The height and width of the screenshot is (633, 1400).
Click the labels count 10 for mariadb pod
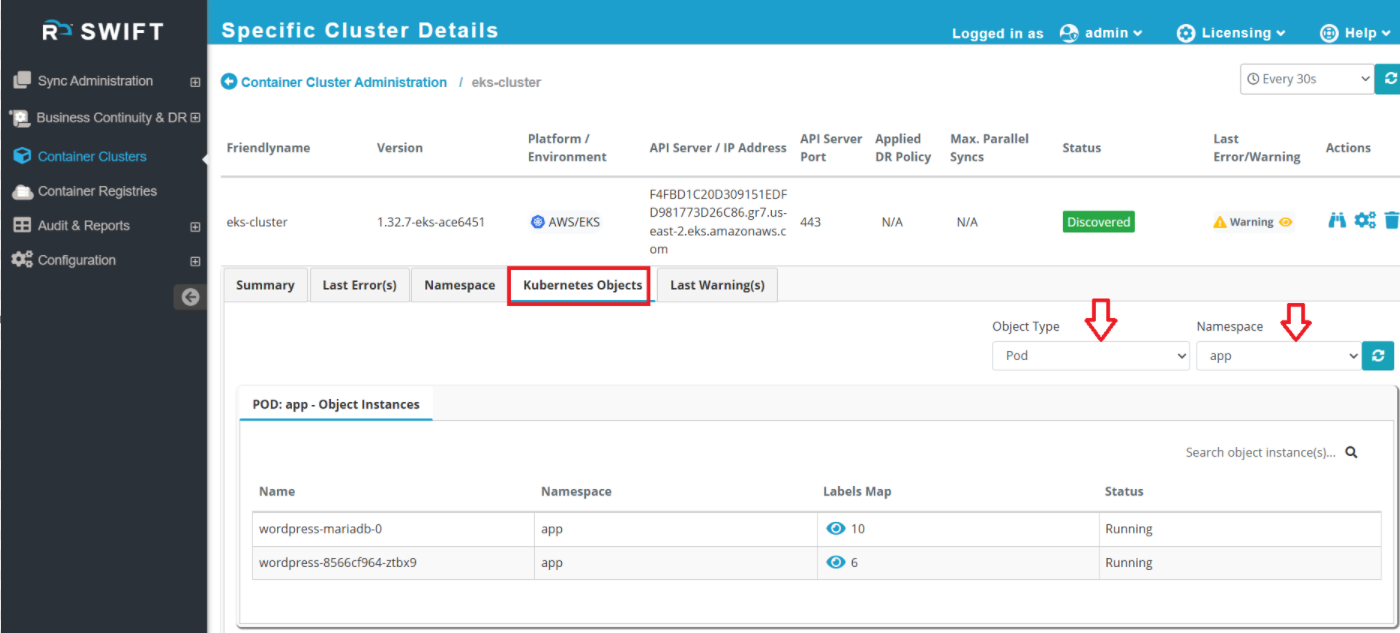(x=858, y=529)
